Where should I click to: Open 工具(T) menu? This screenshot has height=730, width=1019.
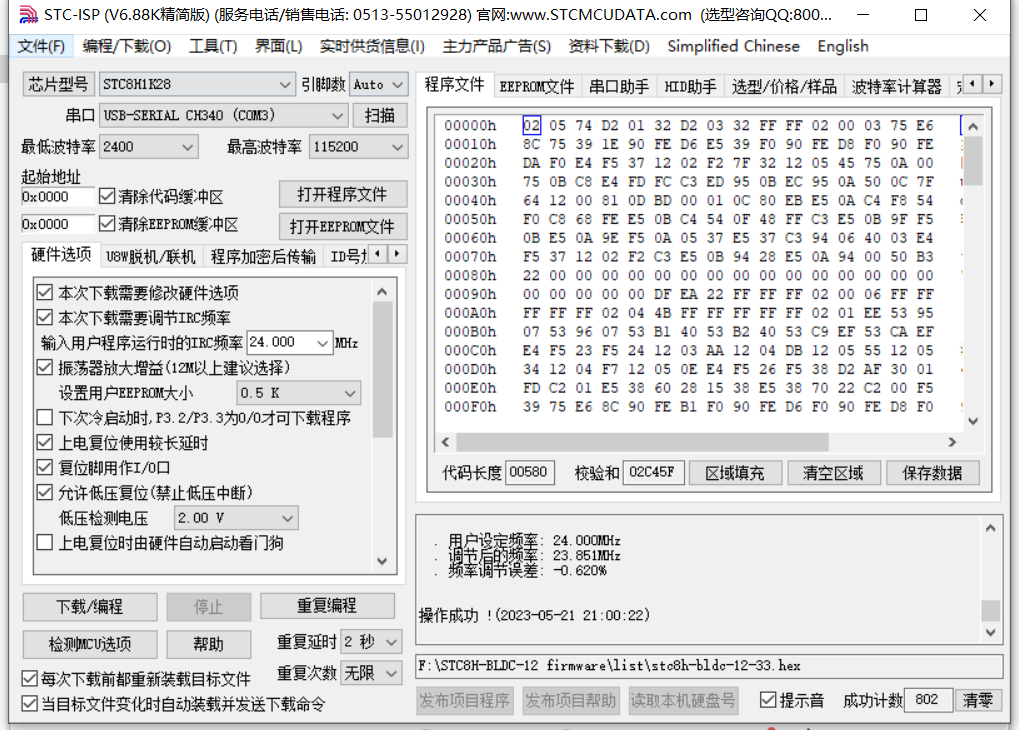[x=213, y=46]
